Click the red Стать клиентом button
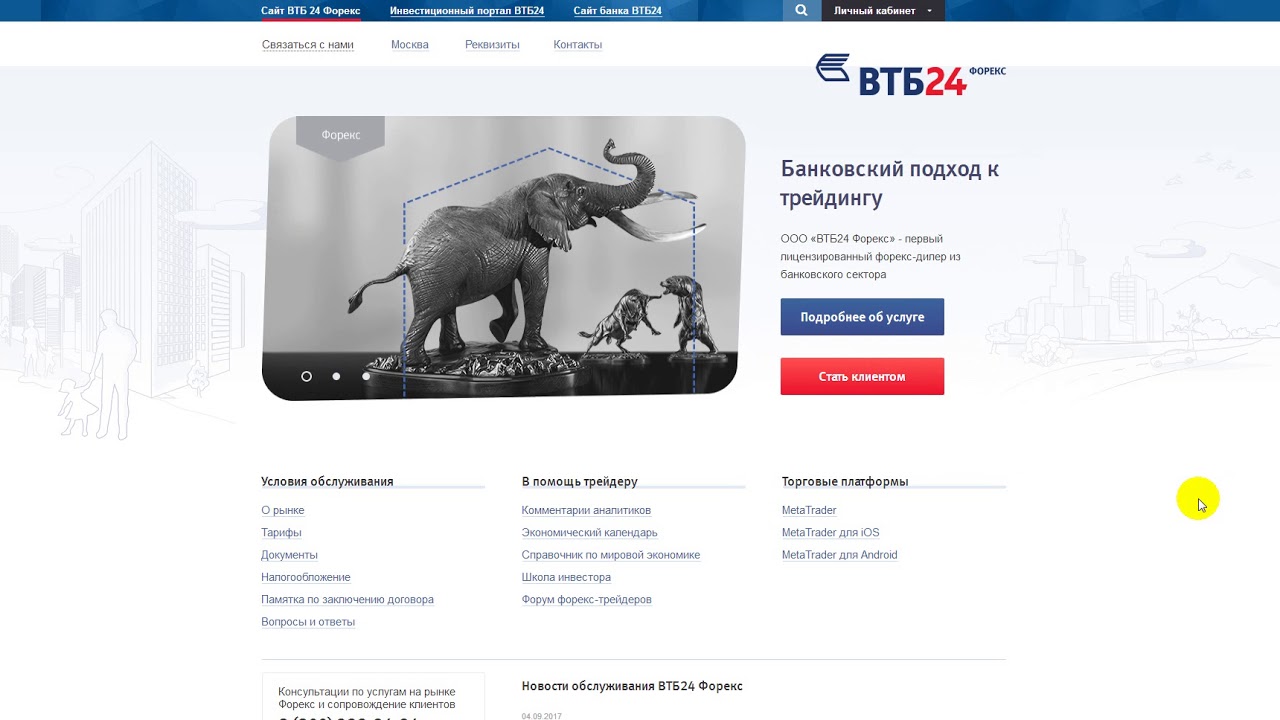 (862, 377)
